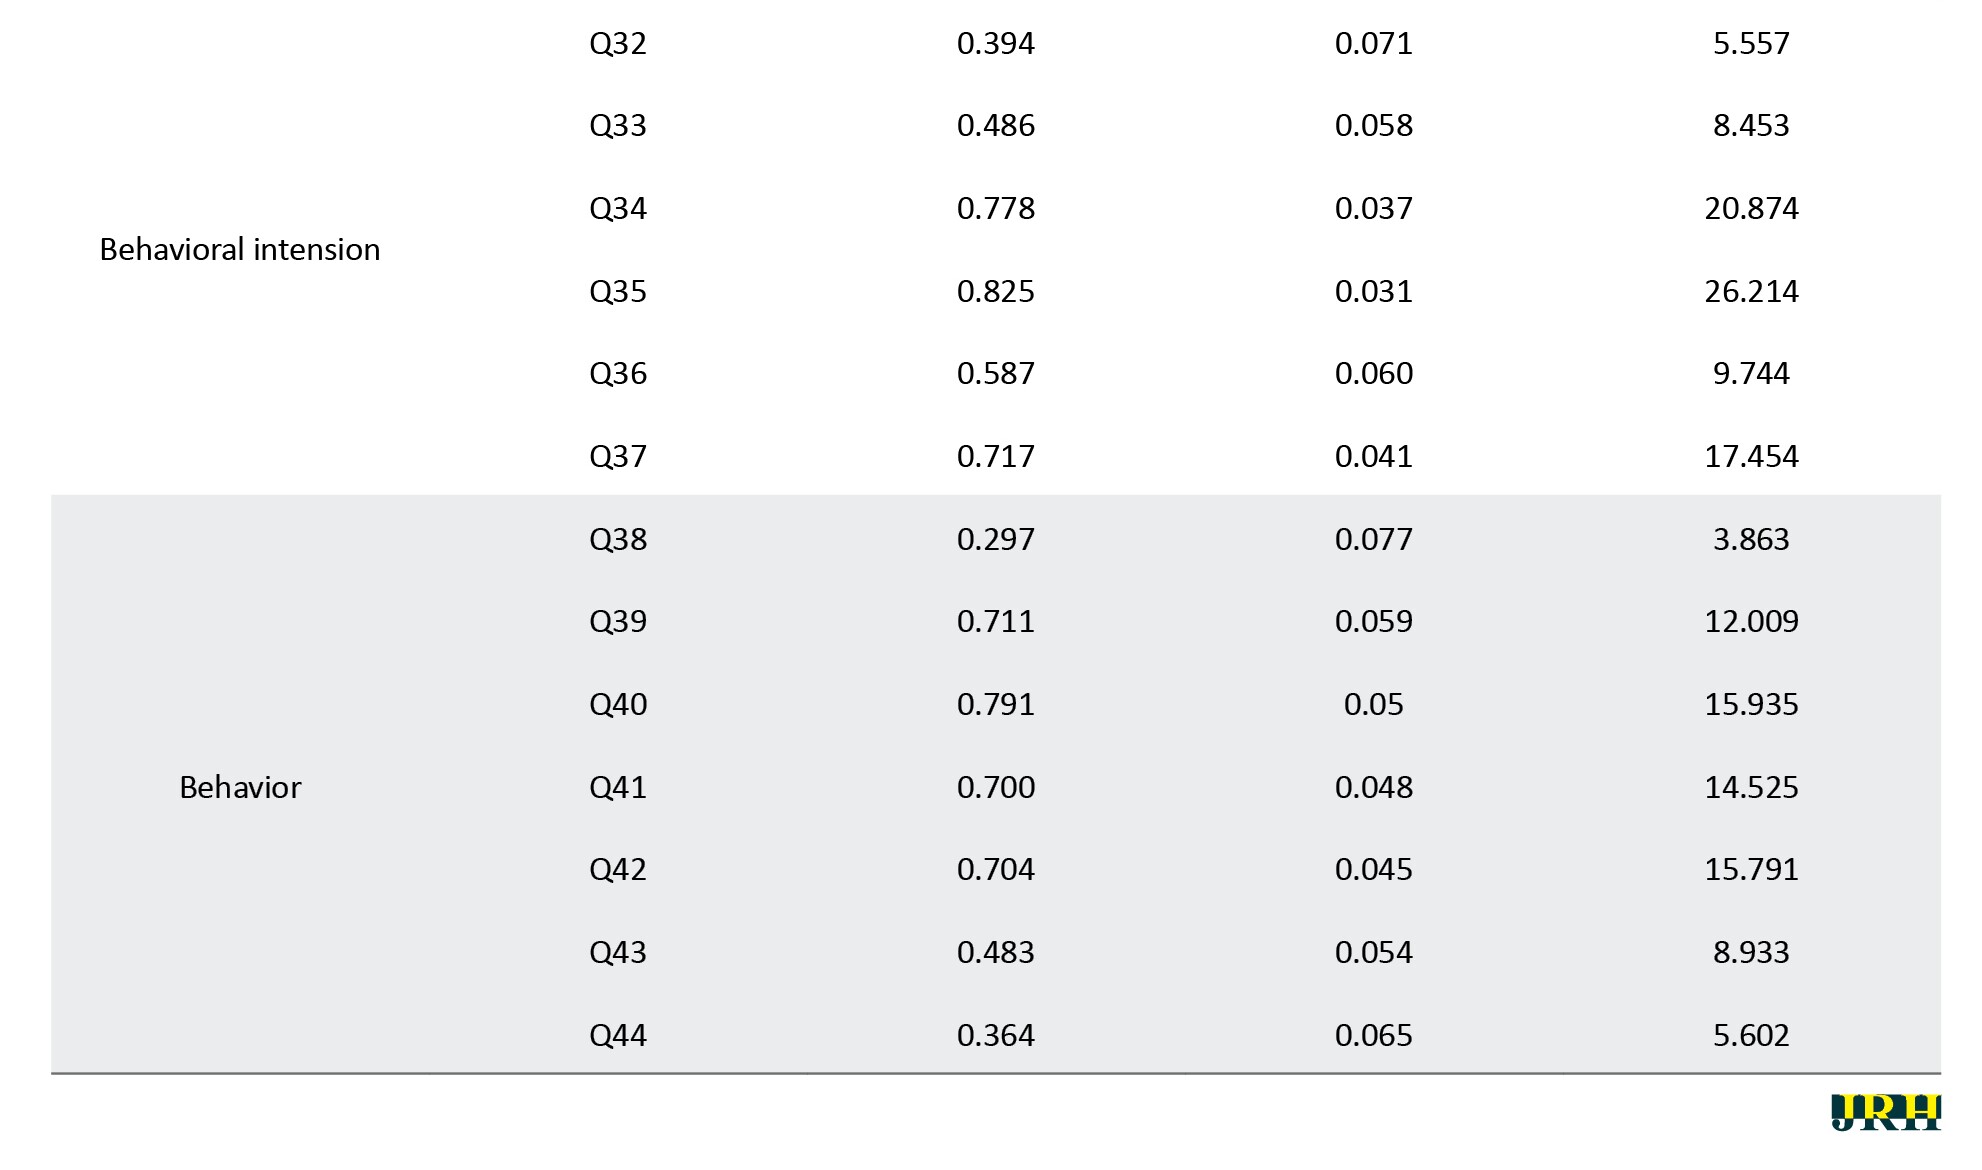Select the value 12.009

tap(1751, 621)
